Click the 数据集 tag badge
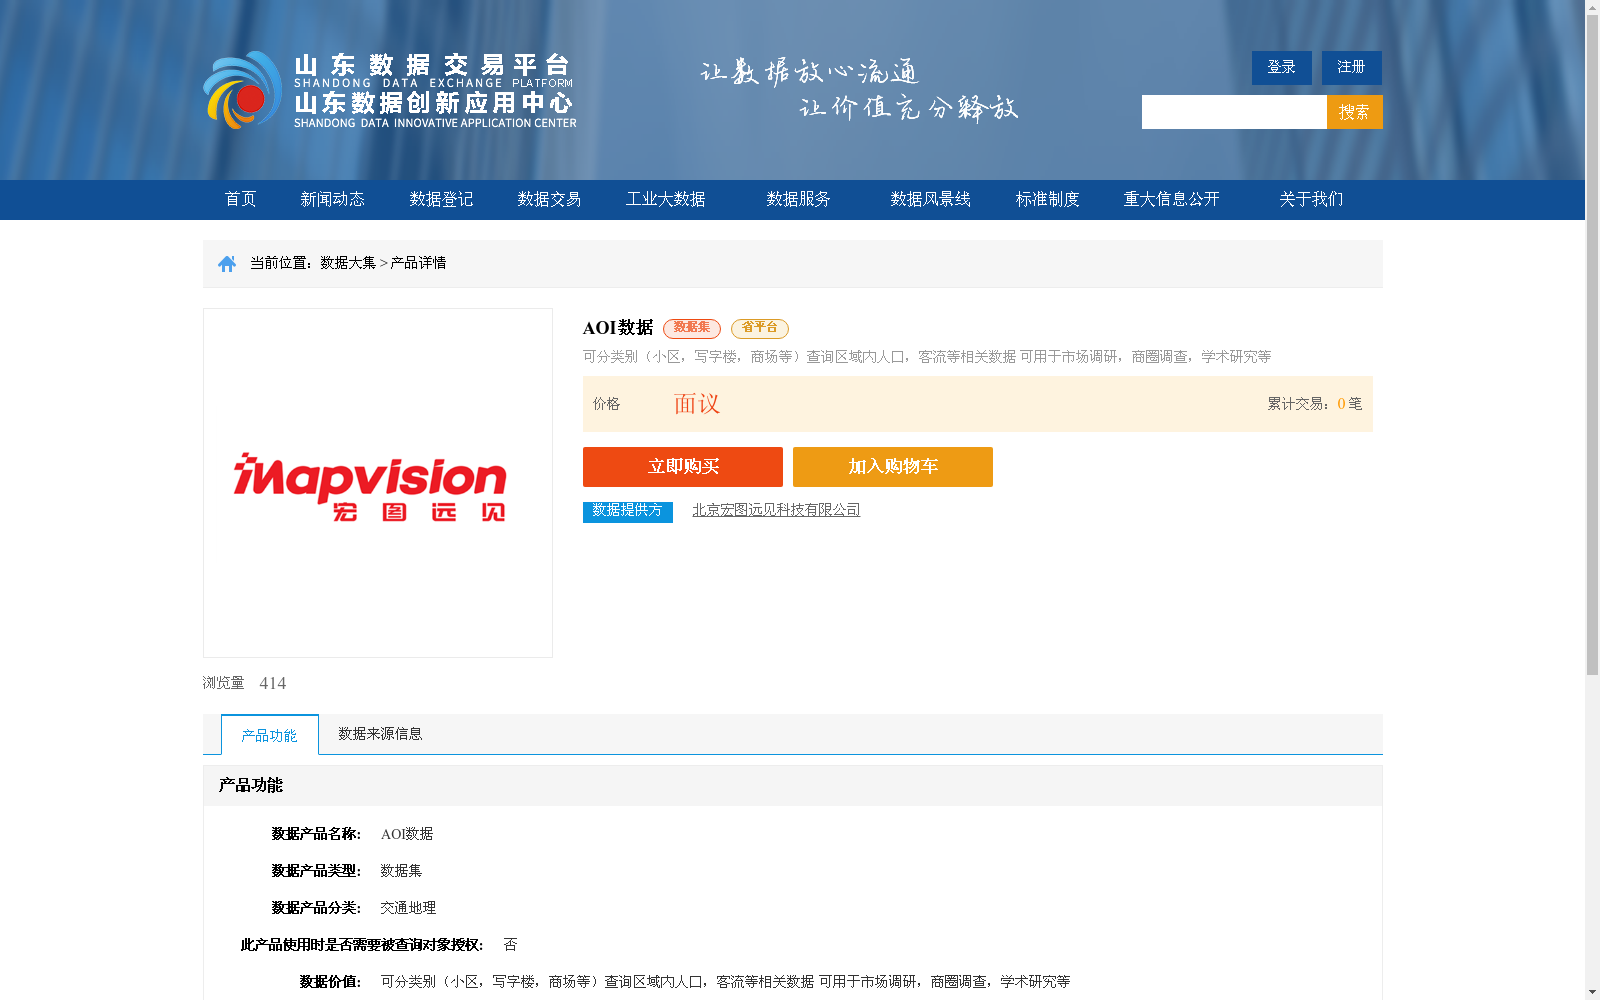The width and height of the screenshot is (1600, 1000). tap(692, 328)
